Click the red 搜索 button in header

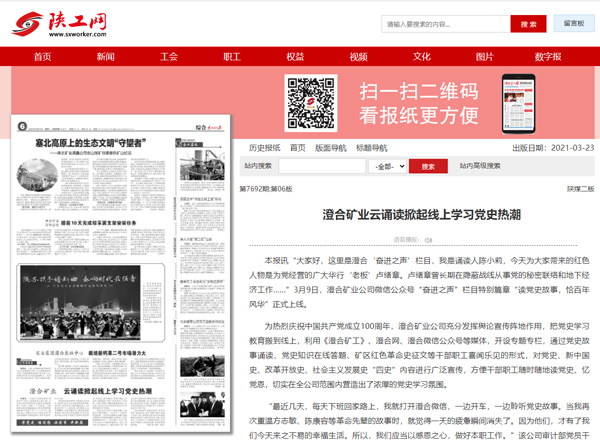point(528,24)
